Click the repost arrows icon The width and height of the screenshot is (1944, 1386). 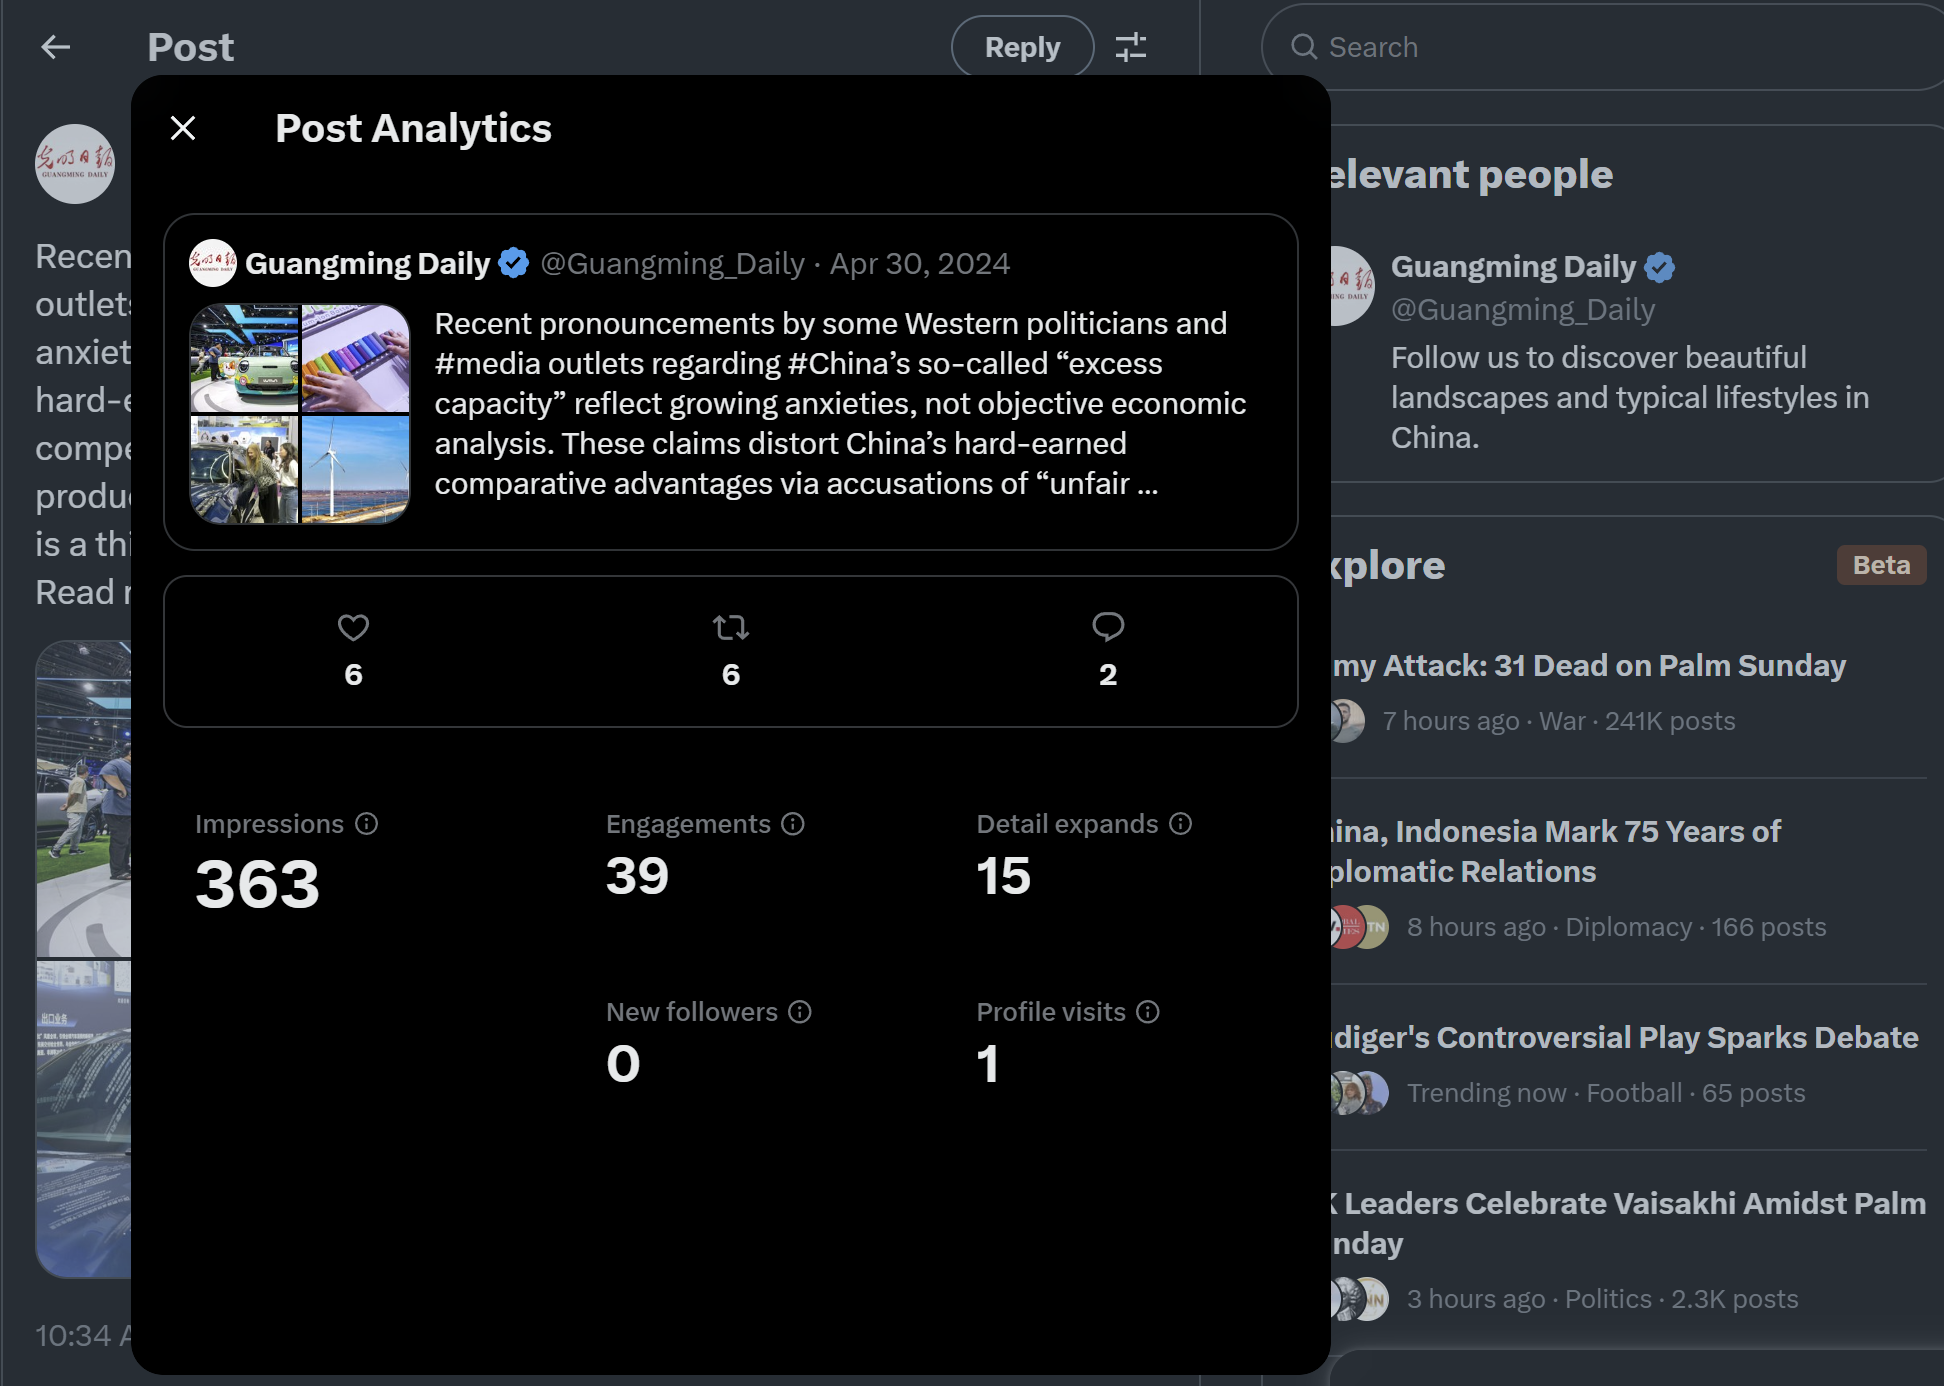pos(731,628)
